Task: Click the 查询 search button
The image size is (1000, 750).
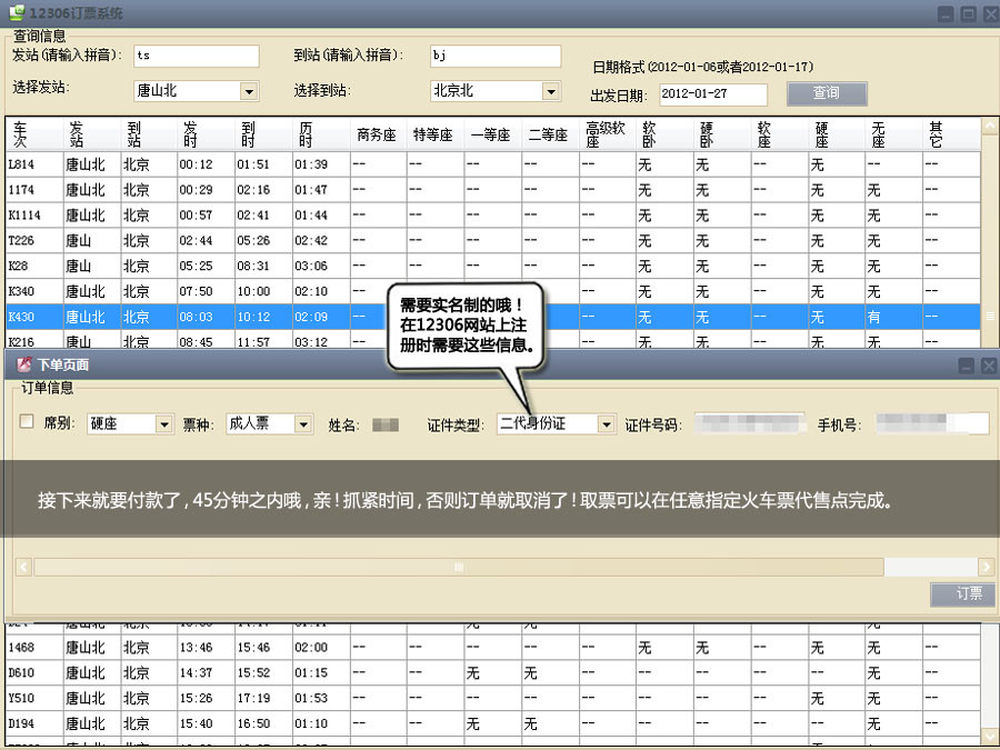Action: [x=827, y=93]
